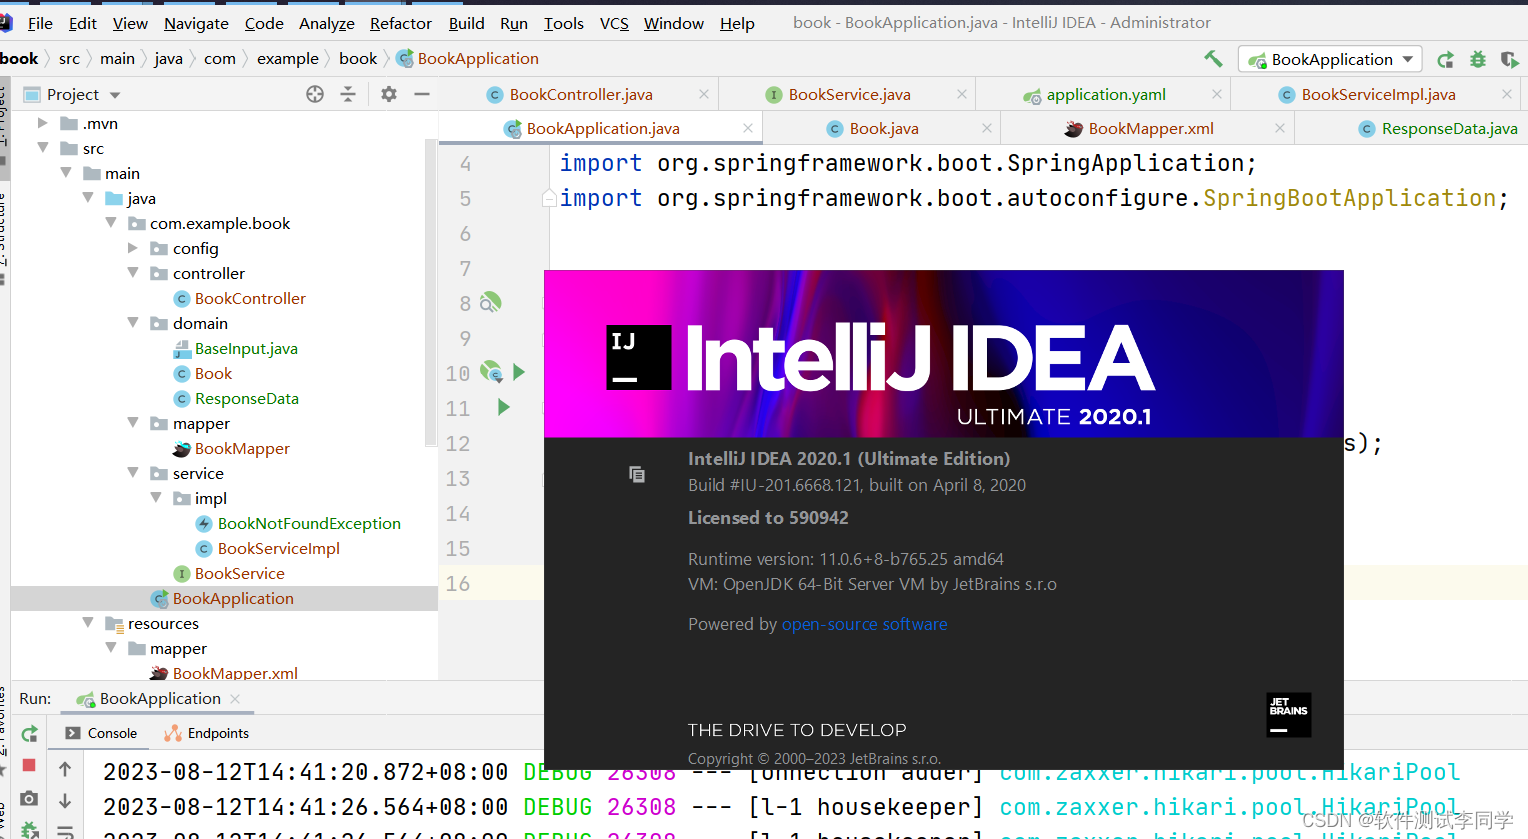Click the 'com' breadcrumb in navigation bar
Image resolution: width=1528 pixels, height=839 pixels.
[220, 59]
